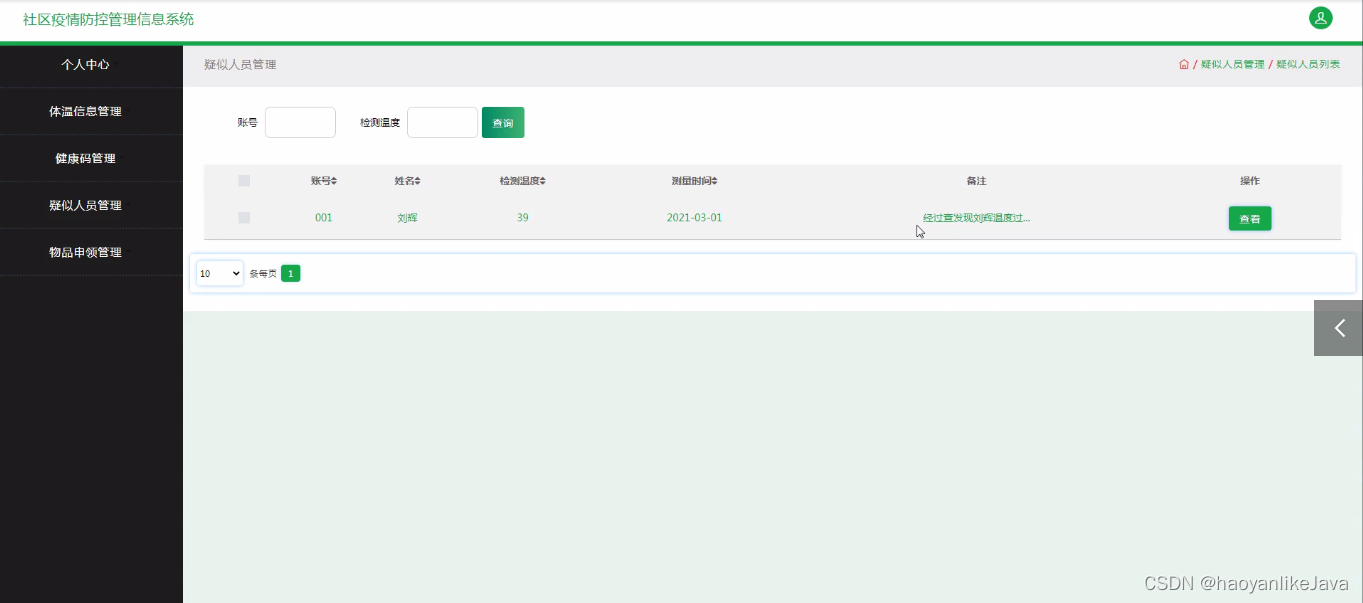Open the user avatar icon
The height and width of the screenshot is (603, 1363).
(x=1320, y=18)
